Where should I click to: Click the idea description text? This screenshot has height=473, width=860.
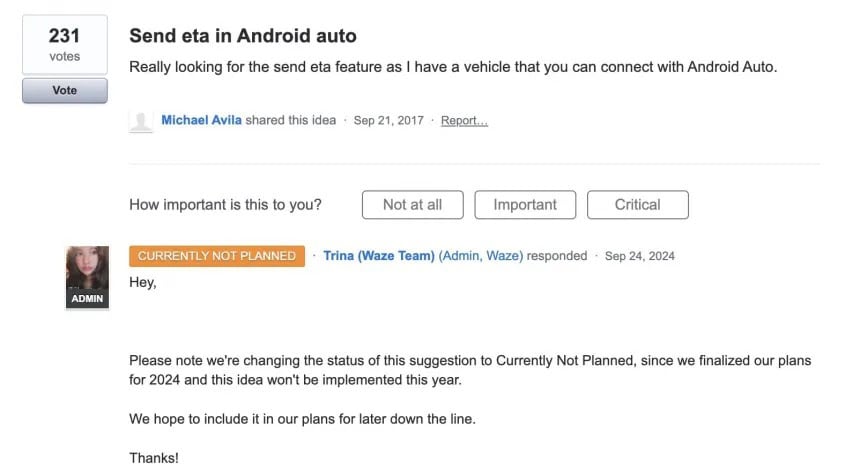(454, 66)
